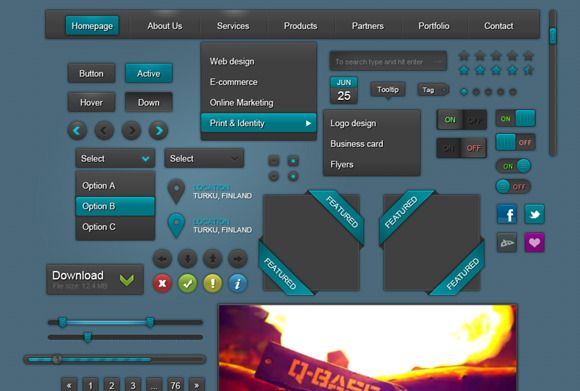Screen dimensions: 580x391
Task: Select Logo design from the submenu
Action: 353,123
